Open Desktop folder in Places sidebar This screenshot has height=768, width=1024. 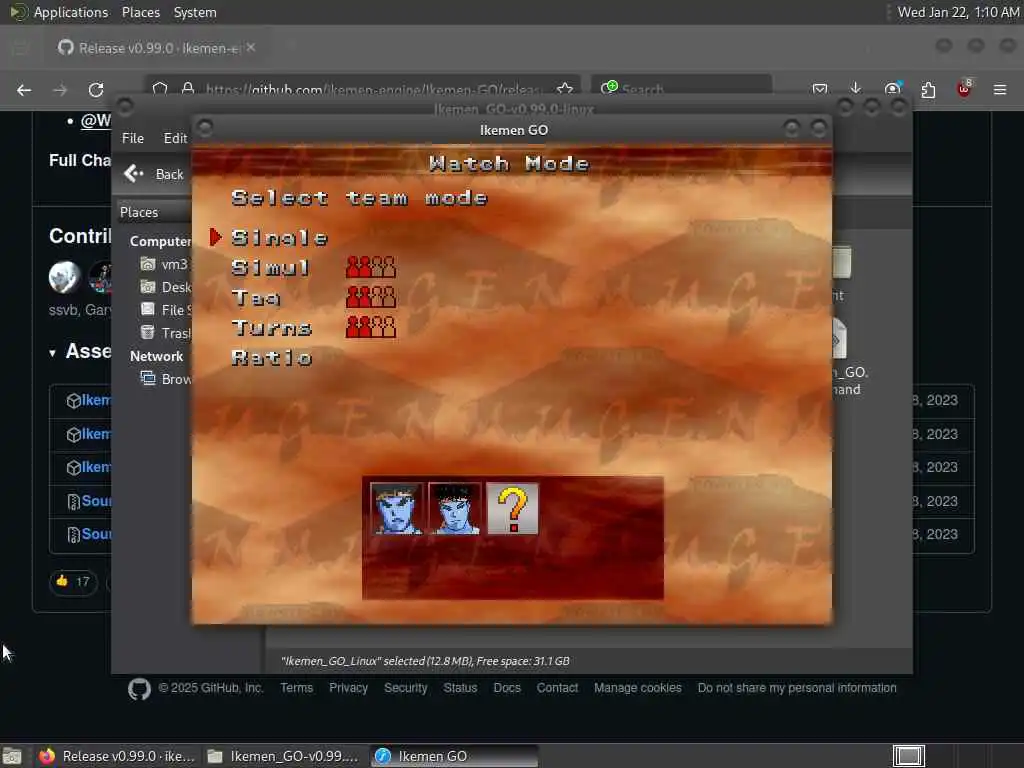click(166, 287)
